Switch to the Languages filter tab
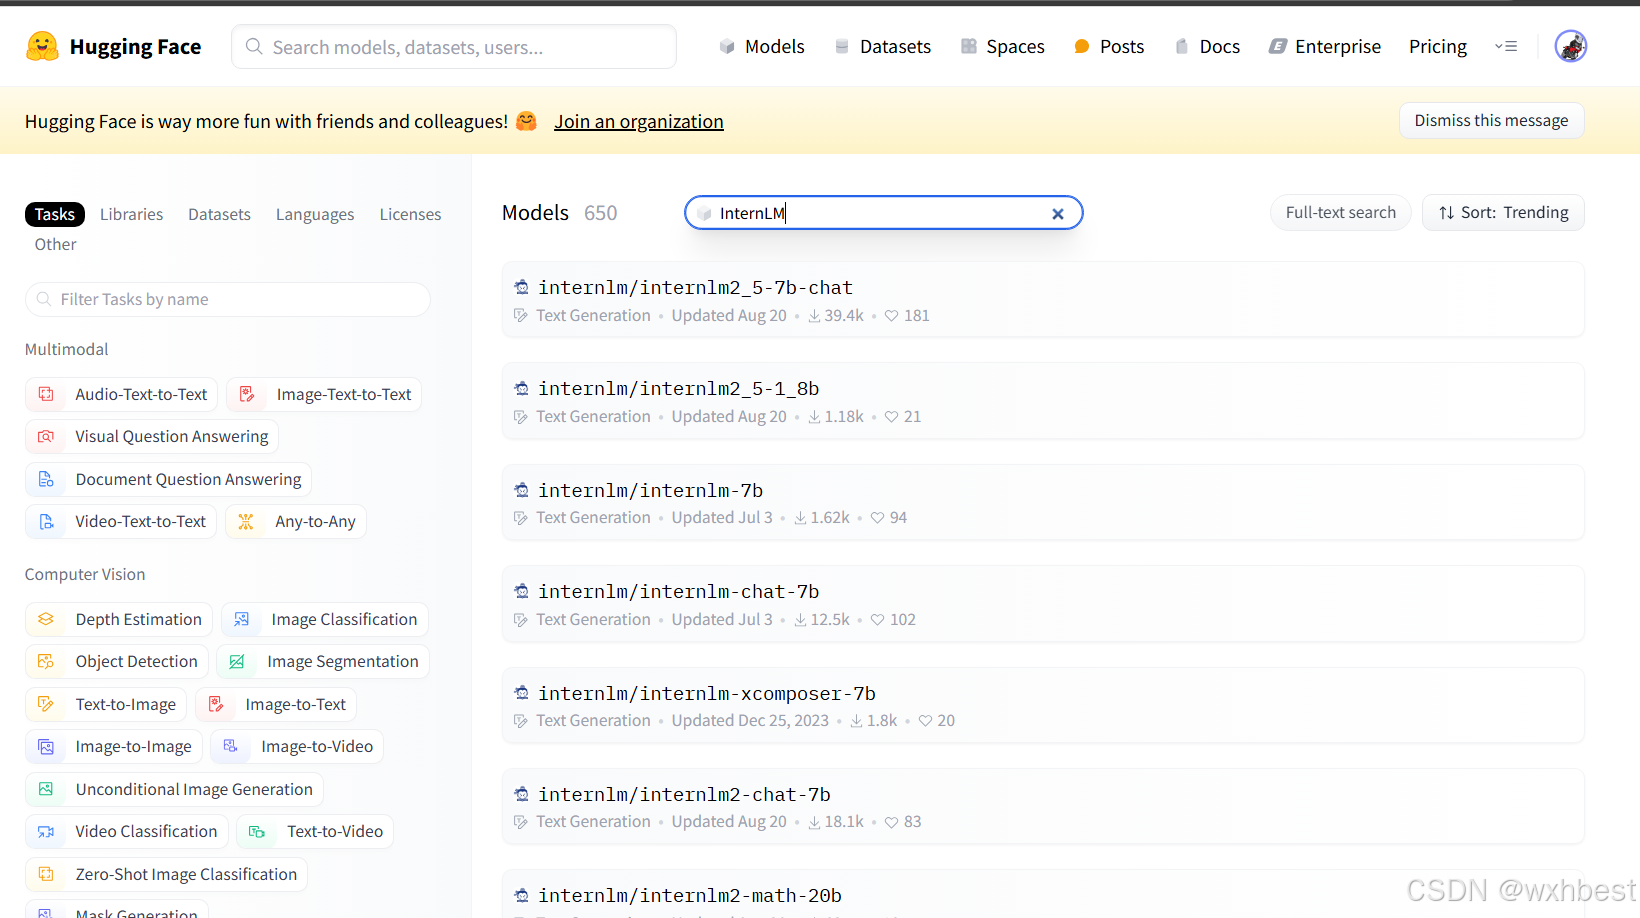 click(x=315, y=214)
